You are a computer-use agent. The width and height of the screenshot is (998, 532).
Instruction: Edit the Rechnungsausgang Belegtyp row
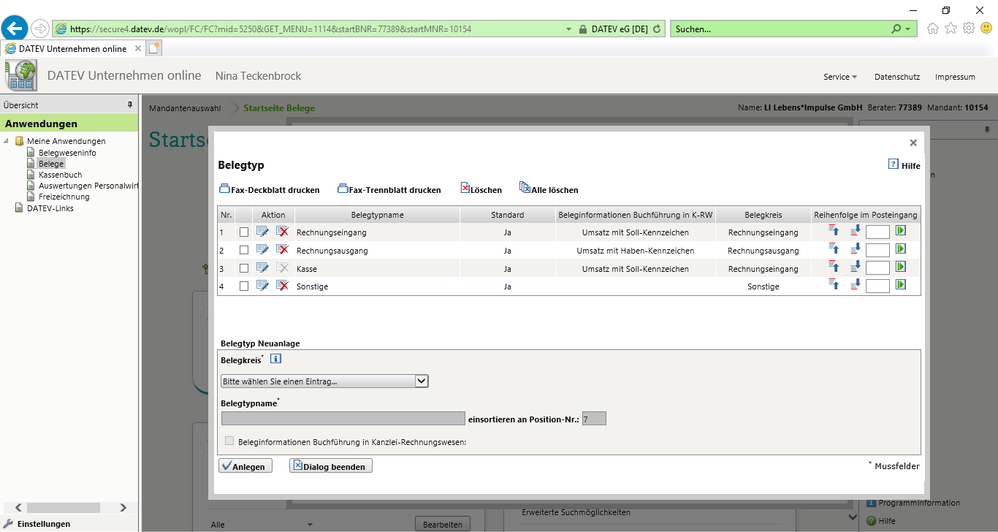pyautogui.click(x=262, y=249)
